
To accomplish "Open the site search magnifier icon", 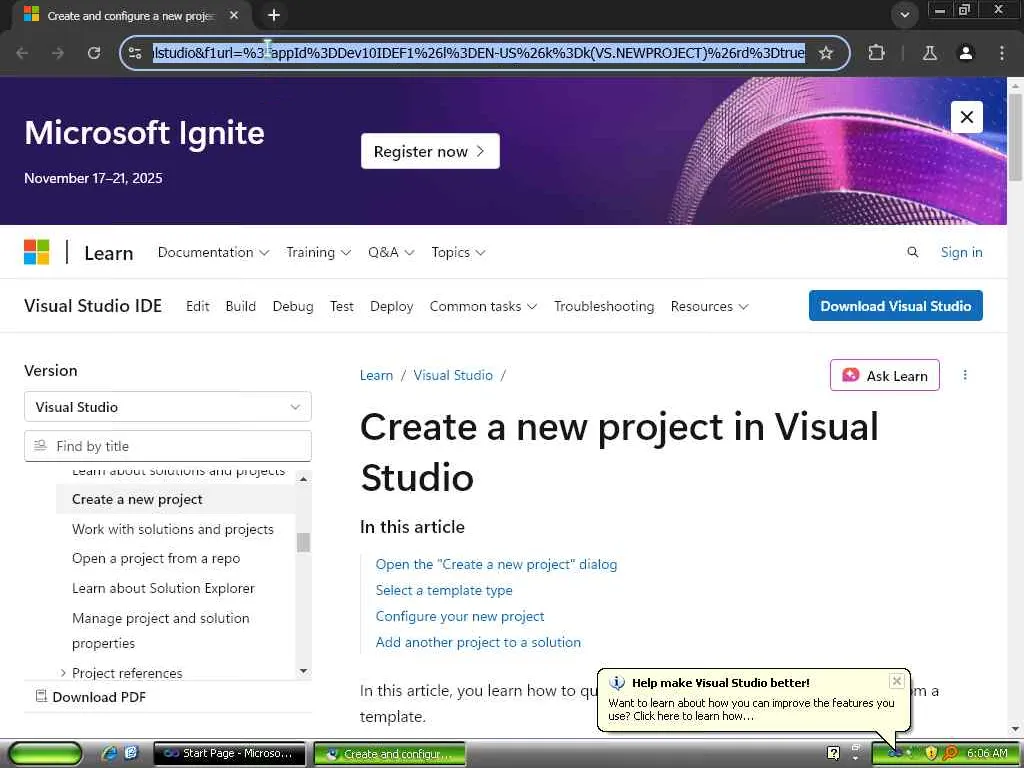I will click(912, 252).
